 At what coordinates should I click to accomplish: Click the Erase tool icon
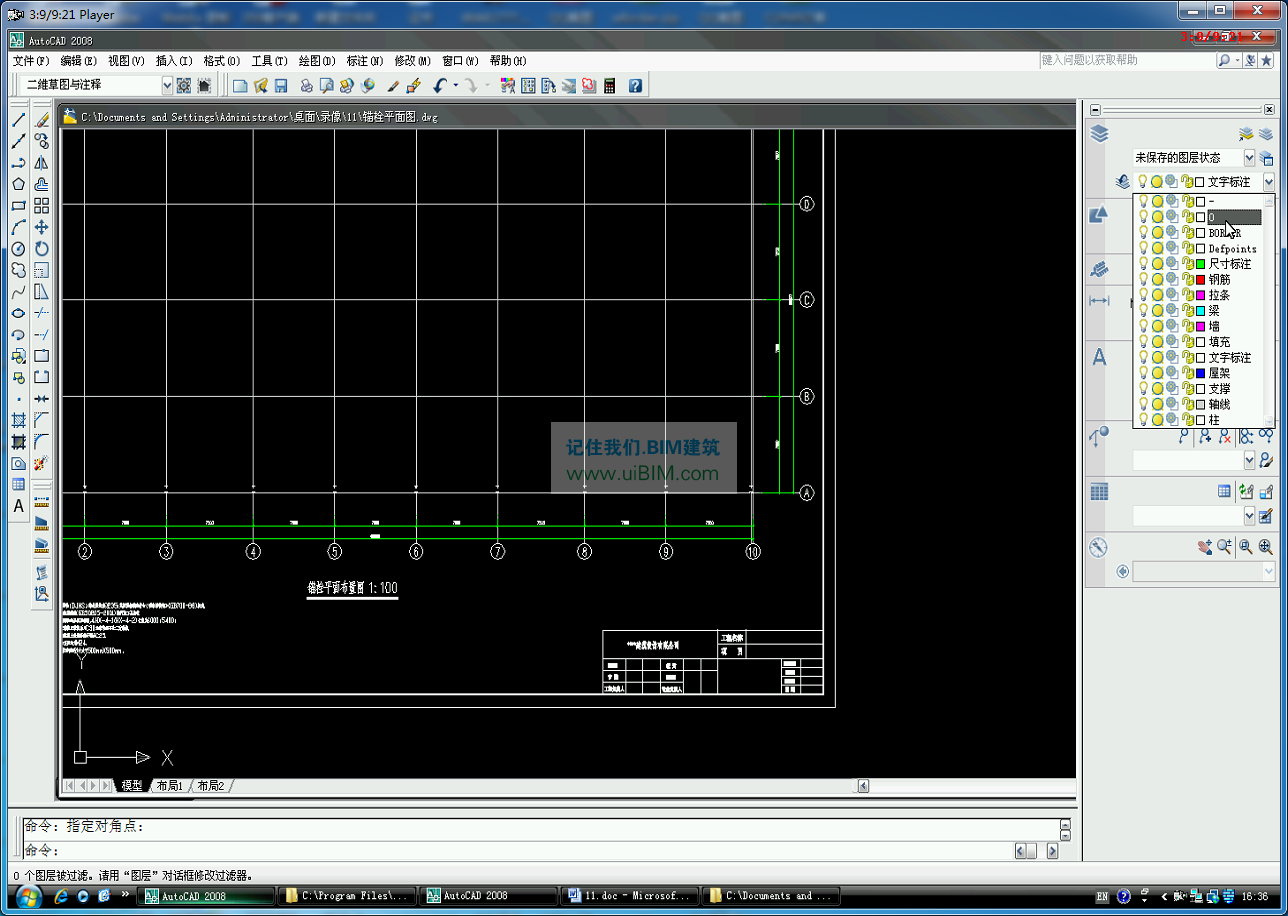42,120
